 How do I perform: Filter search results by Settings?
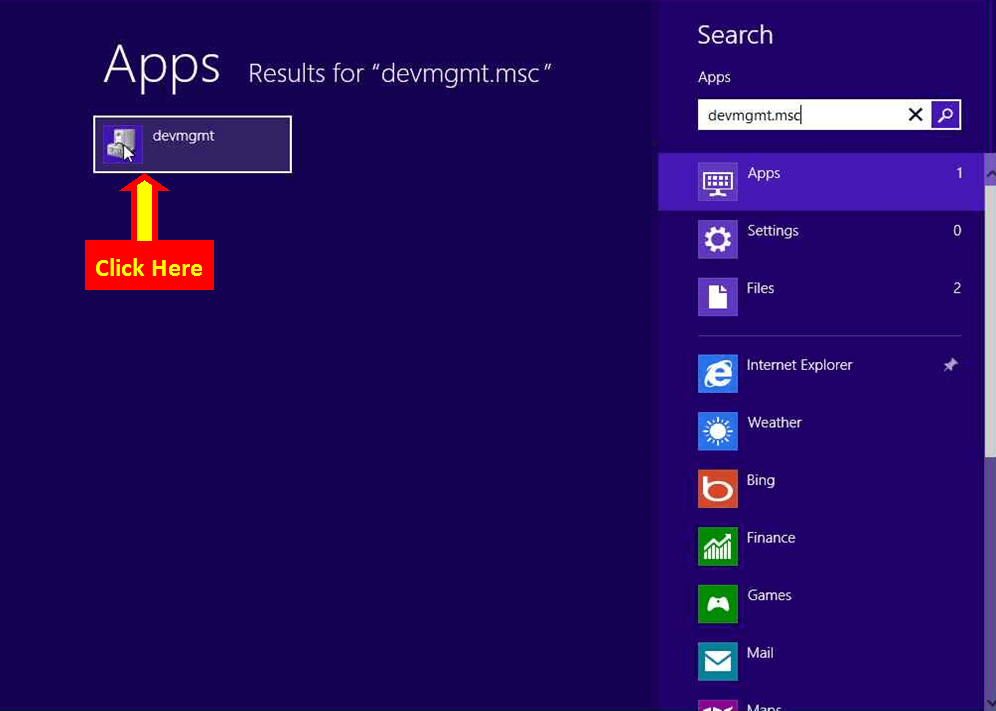[773, 231]
